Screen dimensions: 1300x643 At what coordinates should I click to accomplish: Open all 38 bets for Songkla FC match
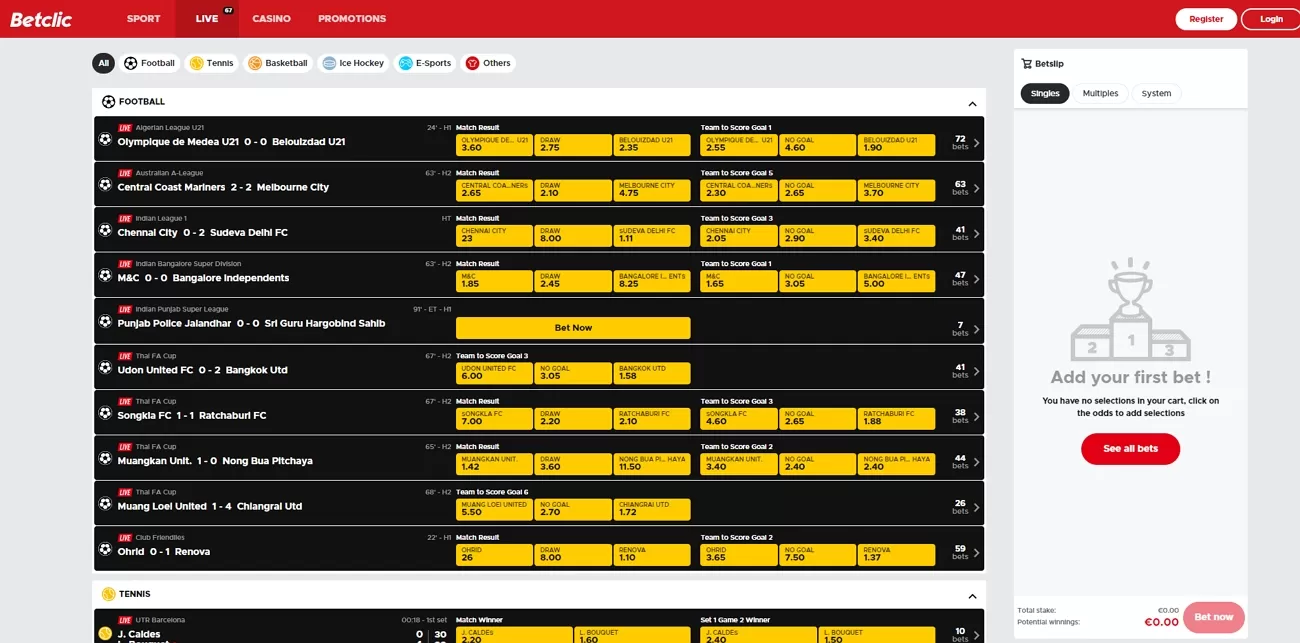pos(966,416)
